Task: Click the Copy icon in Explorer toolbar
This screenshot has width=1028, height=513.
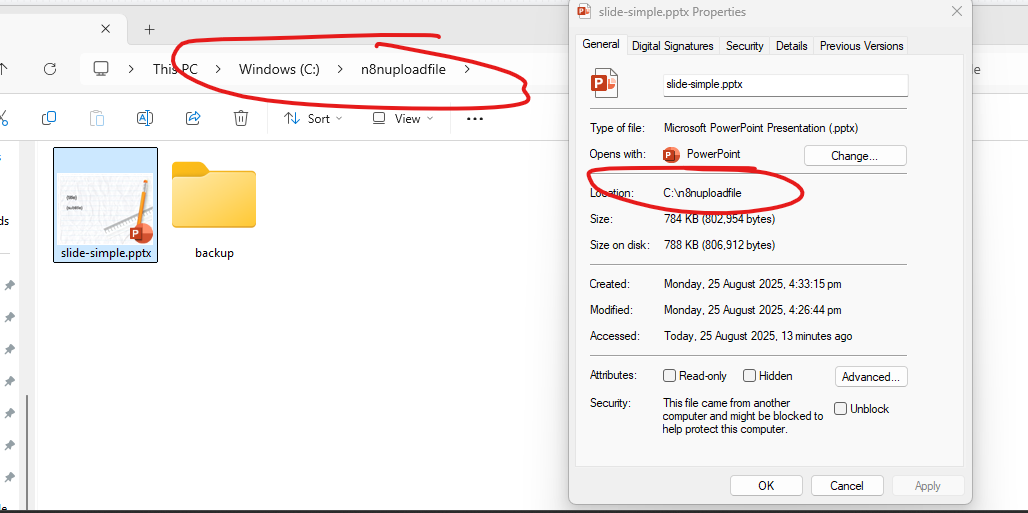Action: point(49,118)
